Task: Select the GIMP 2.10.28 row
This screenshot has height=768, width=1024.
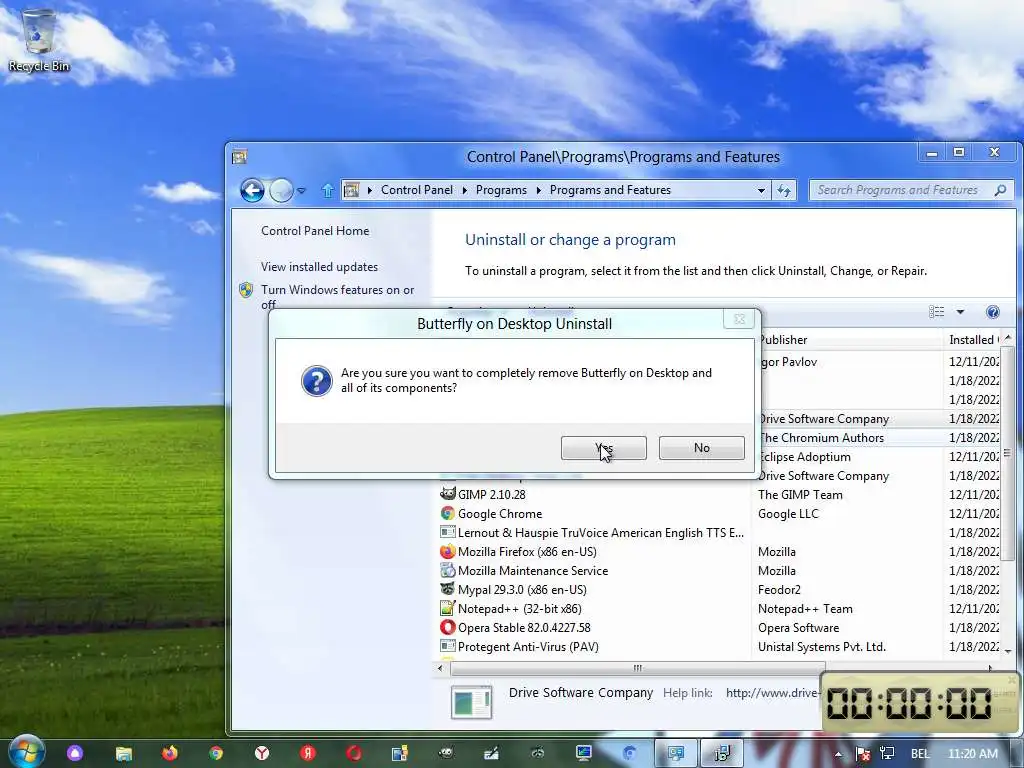Action: 718,494
